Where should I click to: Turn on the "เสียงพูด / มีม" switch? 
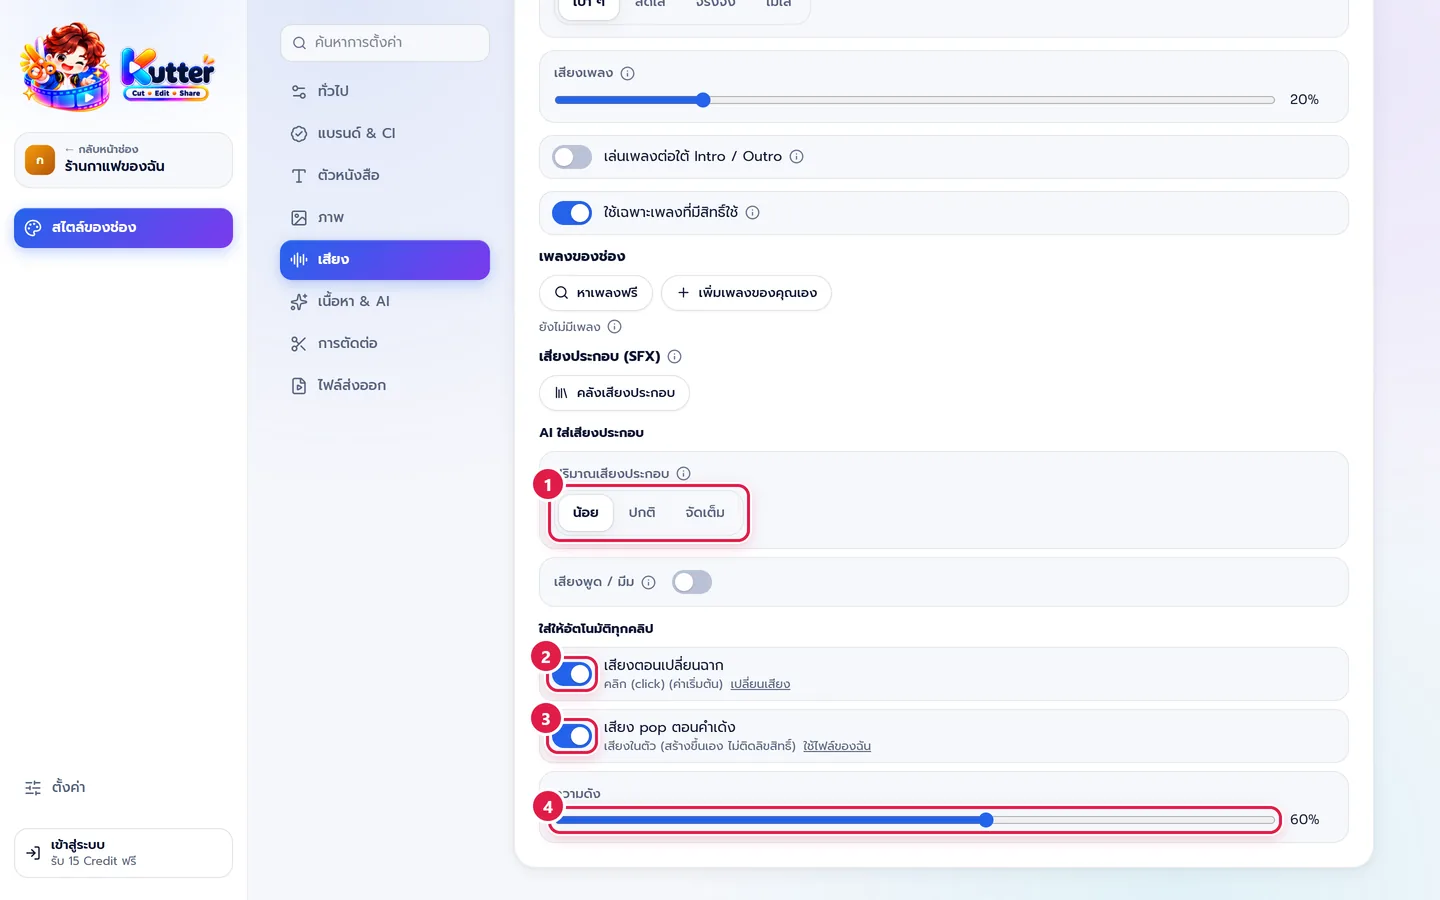coord(692,582)
